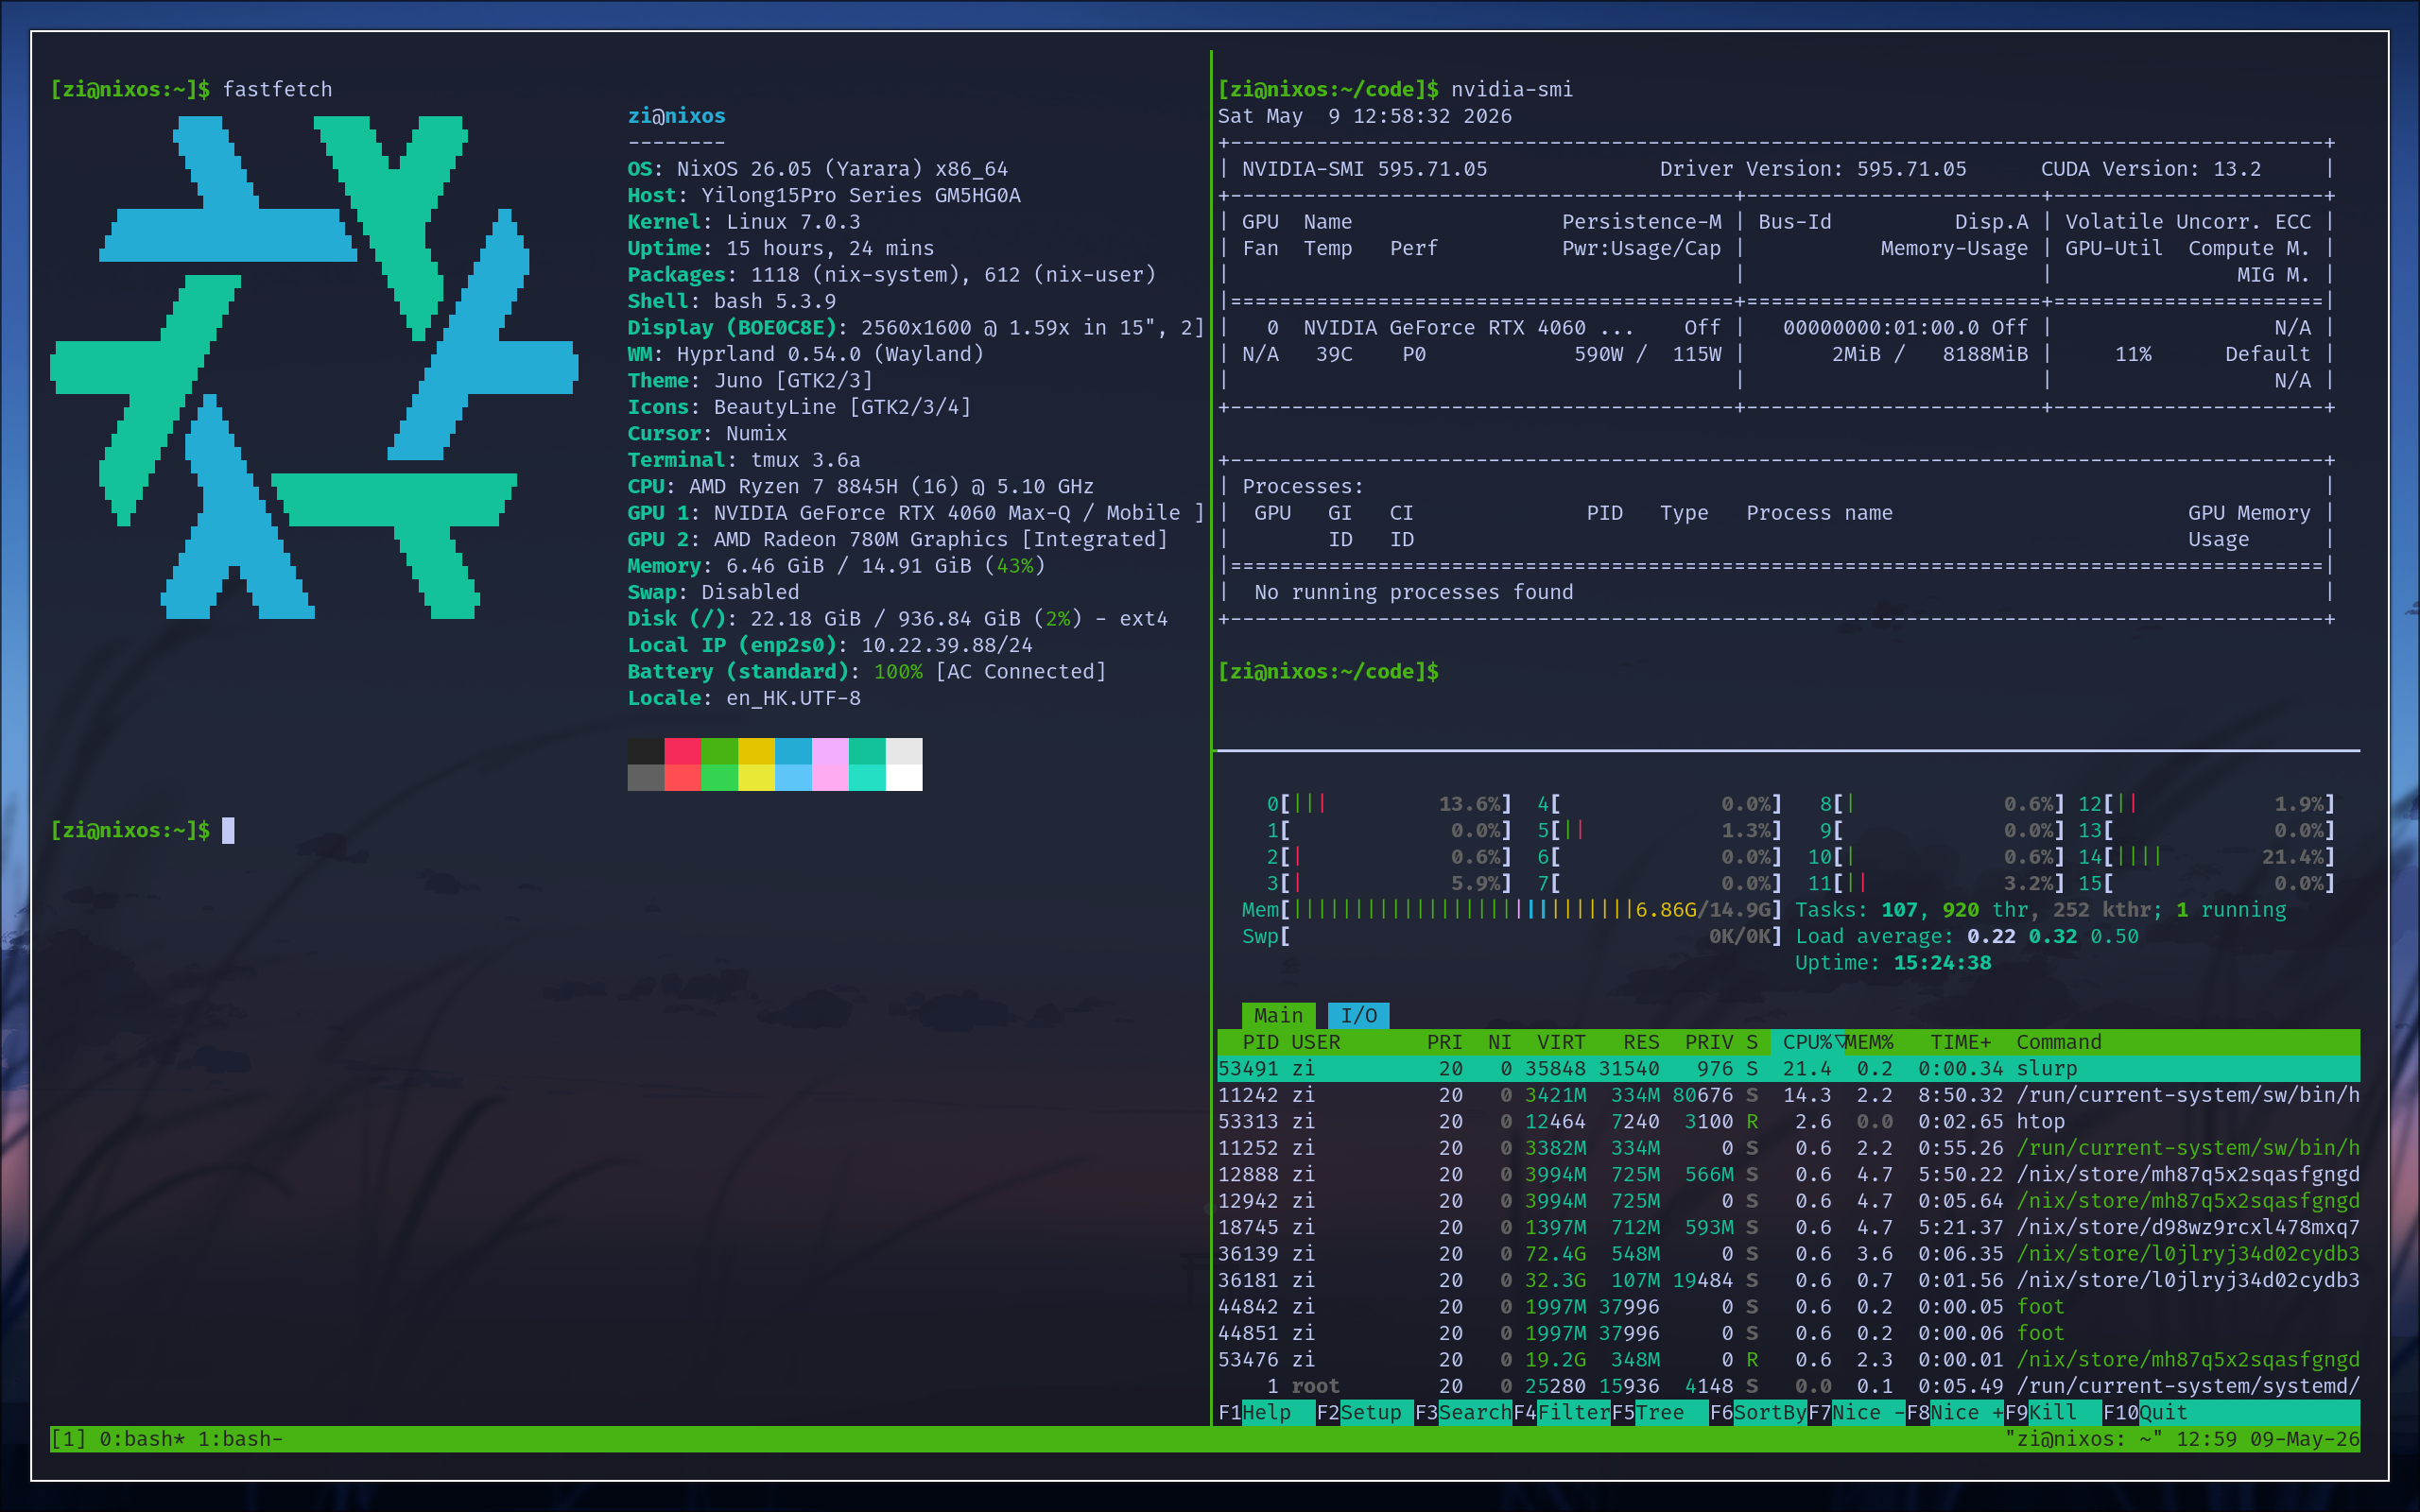
Task: Sort htop by the USER column header
Action: pos(1315,1042)
